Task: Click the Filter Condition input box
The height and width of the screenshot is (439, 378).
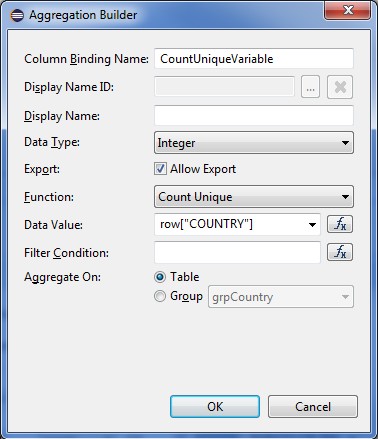Action: coord(237,252)
